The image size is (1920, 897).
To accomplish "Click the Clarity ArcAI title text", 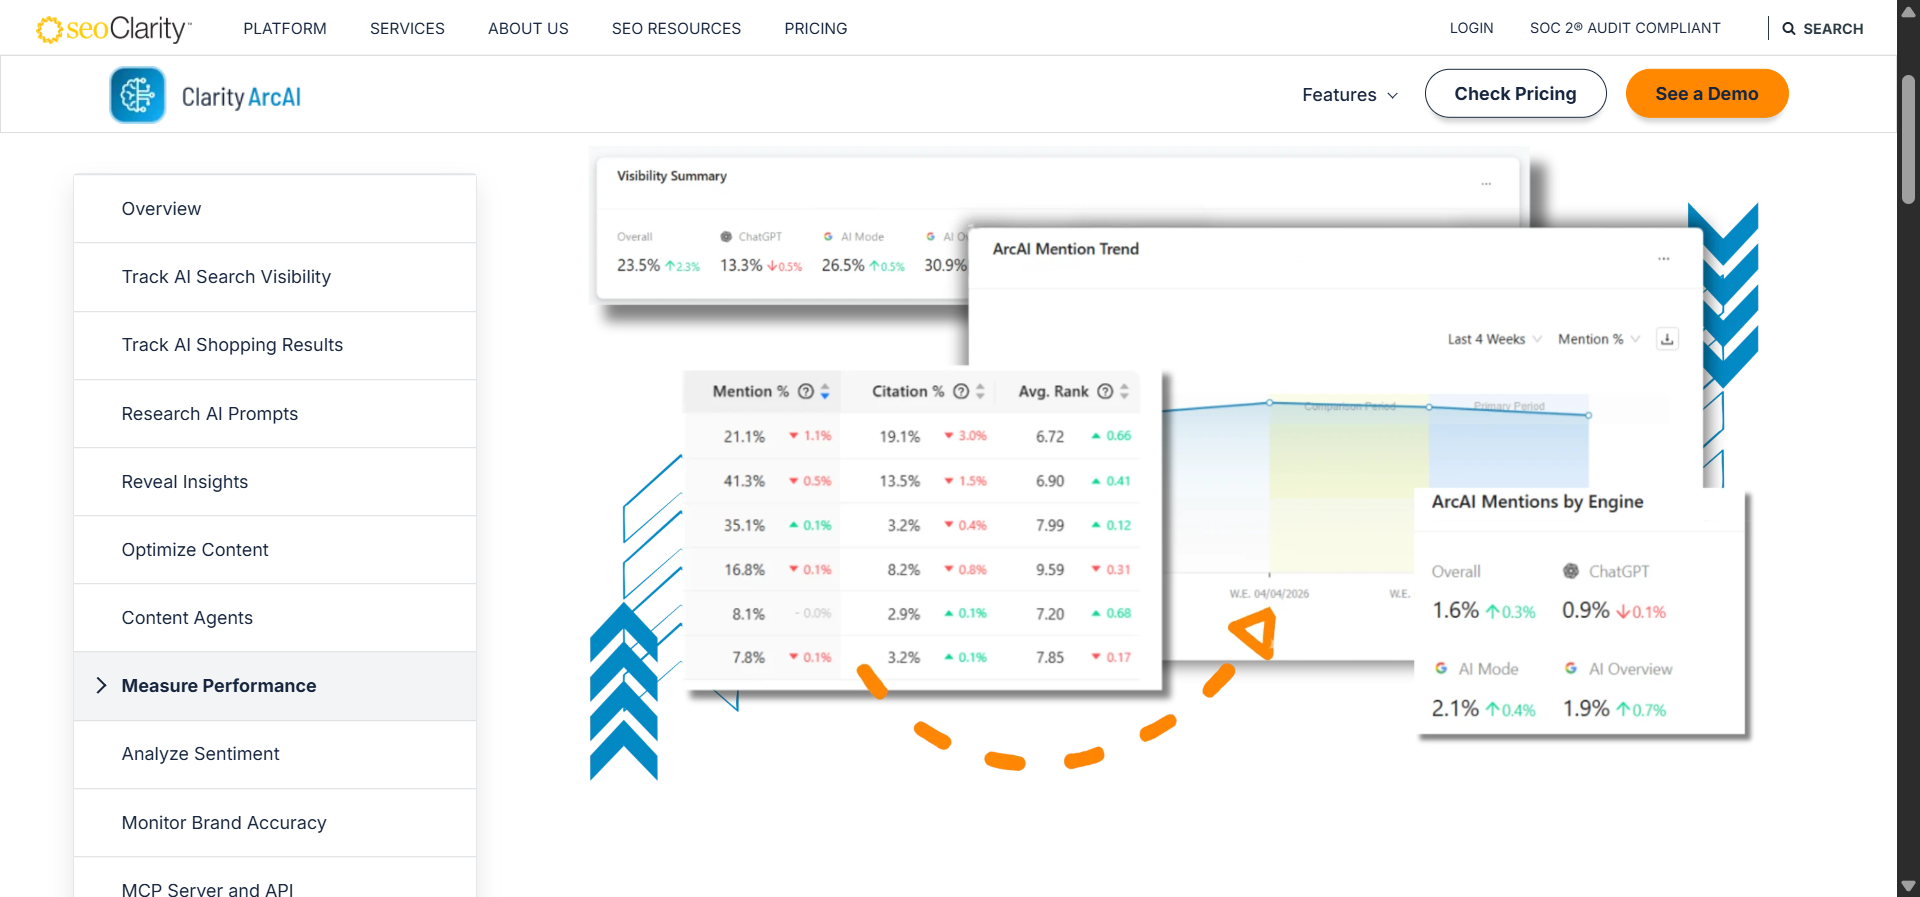I will [x=241, y=97].
